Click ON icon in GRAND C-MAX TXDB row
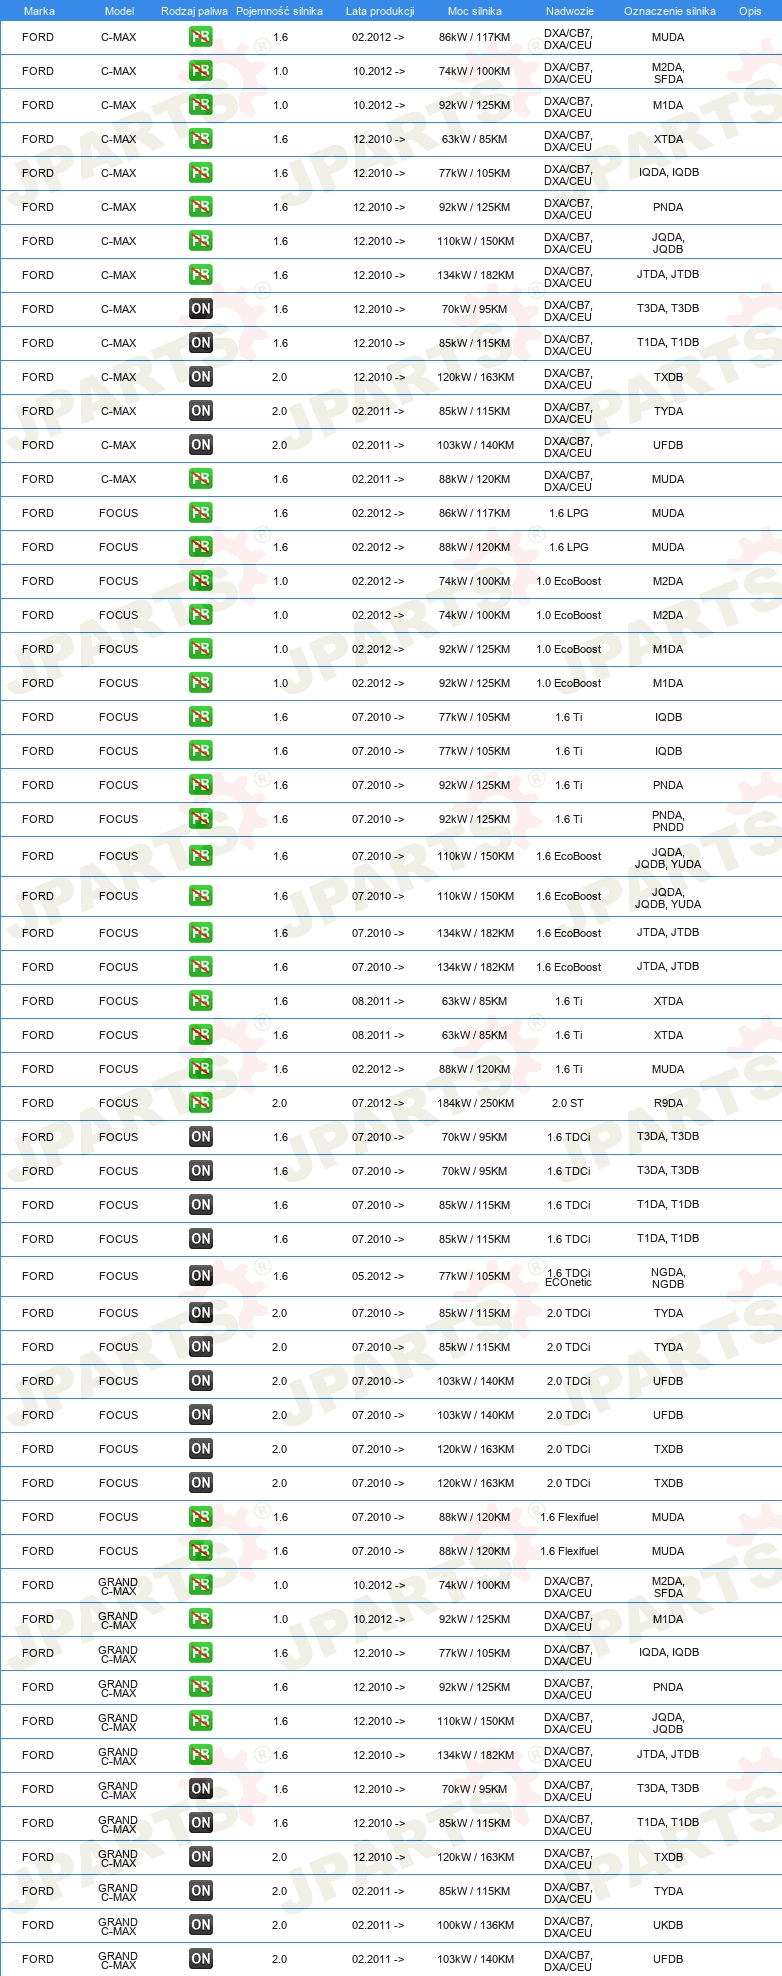This screenshot has width=782, height=1976. (201, 1857)
